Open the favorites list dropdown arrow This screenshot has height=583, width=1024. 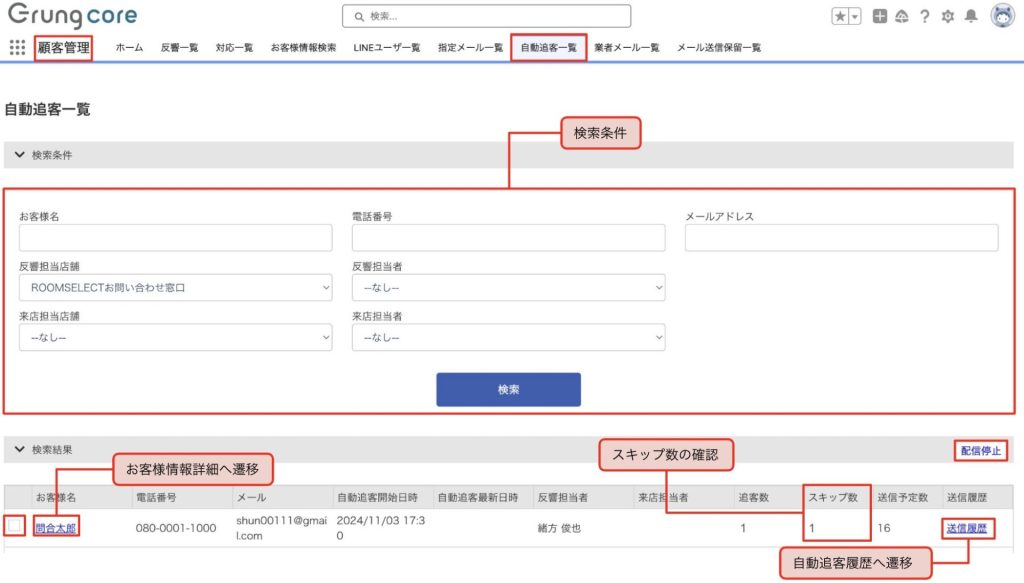click(x=855, y=16)
